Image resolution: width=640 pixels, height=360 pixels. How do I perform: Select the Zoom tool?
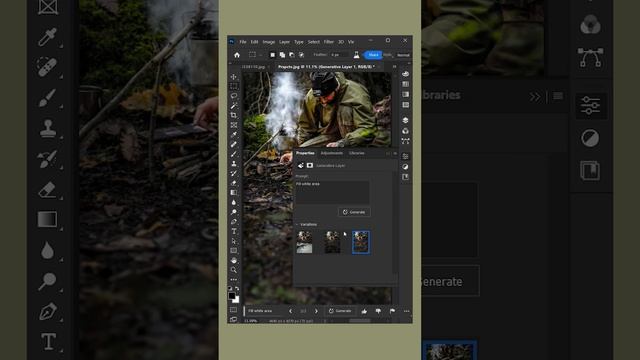(234, 270)
